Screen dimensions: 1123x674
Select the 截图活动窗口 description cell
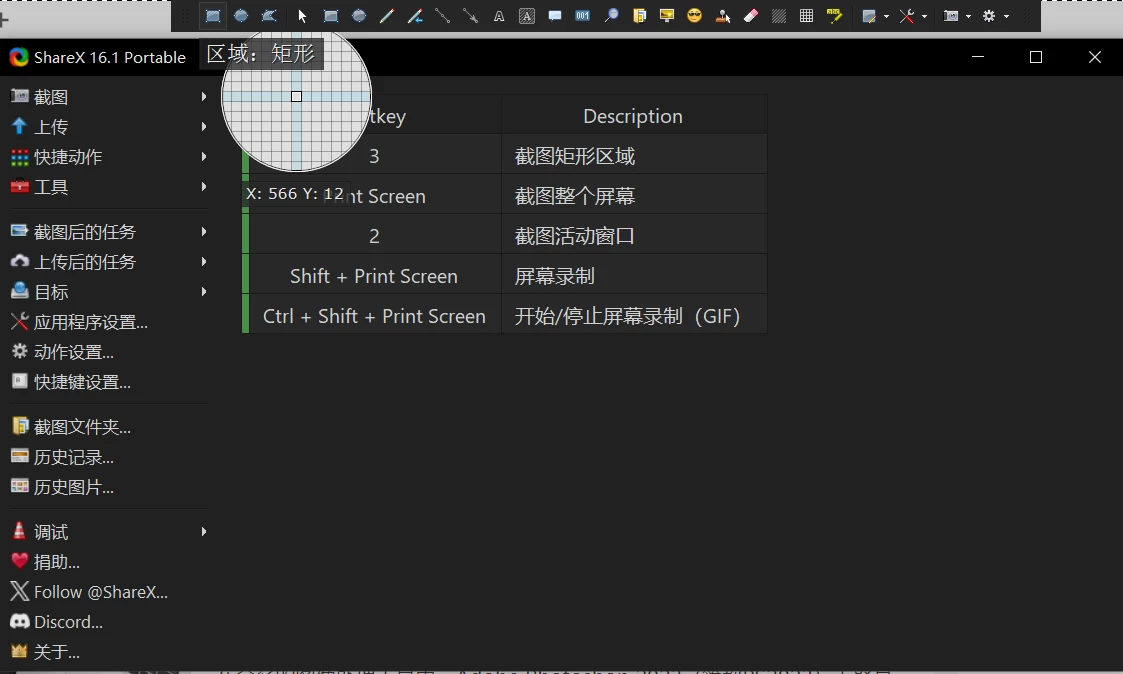click(634, 236)
